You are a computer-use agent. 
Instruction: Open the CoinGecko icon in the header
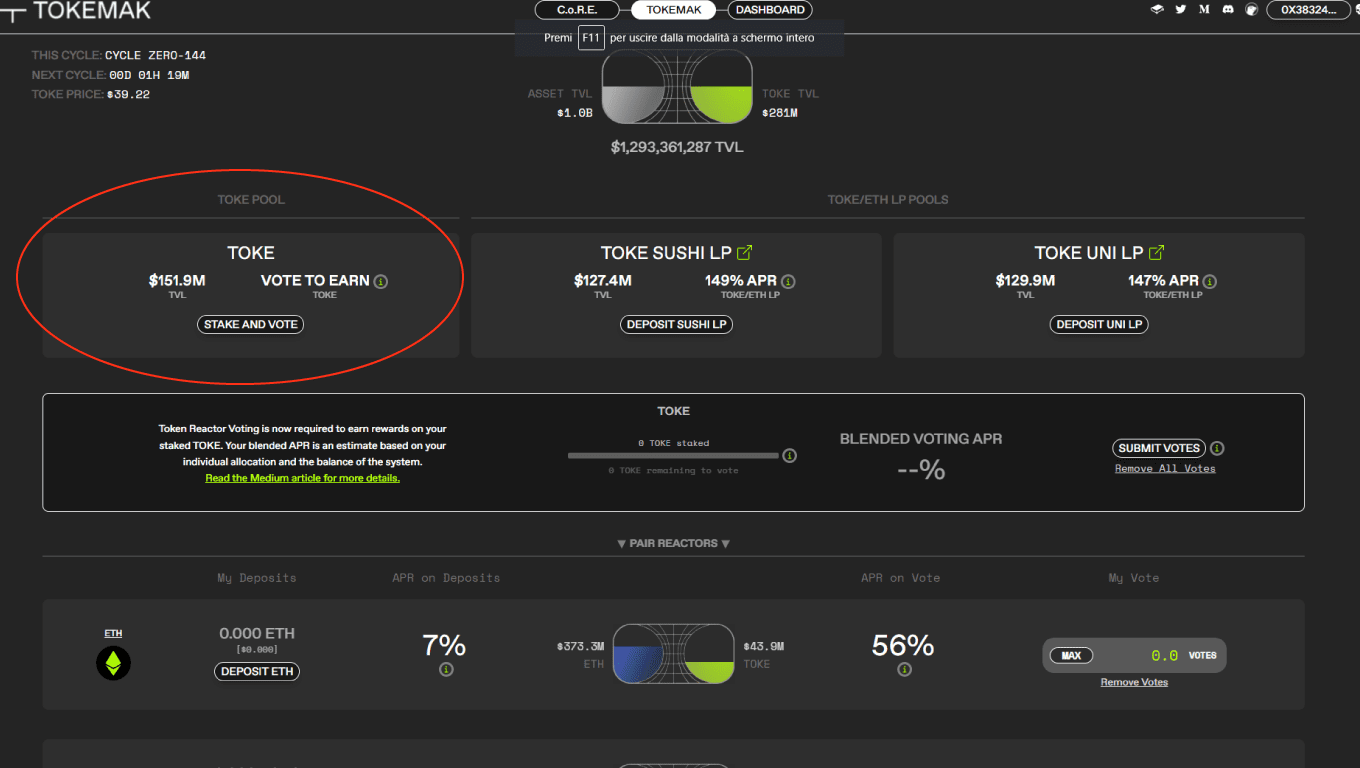[1251, 10]
